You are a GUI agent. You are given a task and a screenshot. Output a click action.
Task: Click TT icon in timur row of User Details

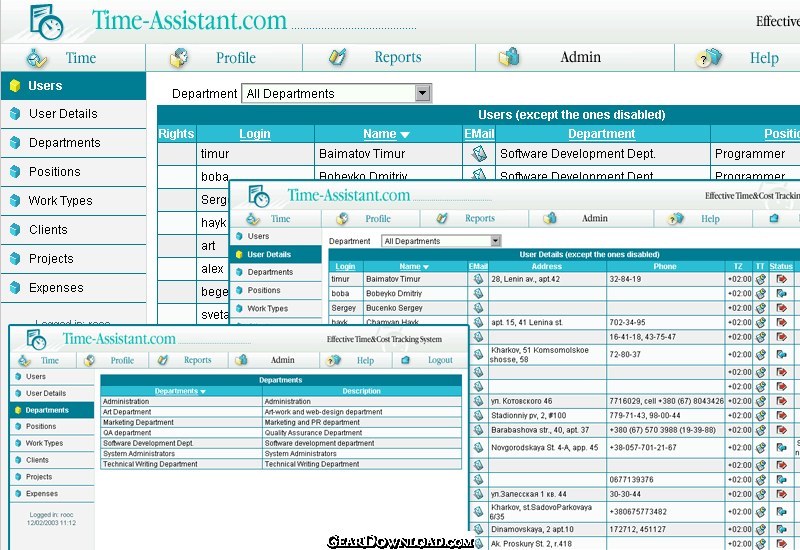point(761,279)
